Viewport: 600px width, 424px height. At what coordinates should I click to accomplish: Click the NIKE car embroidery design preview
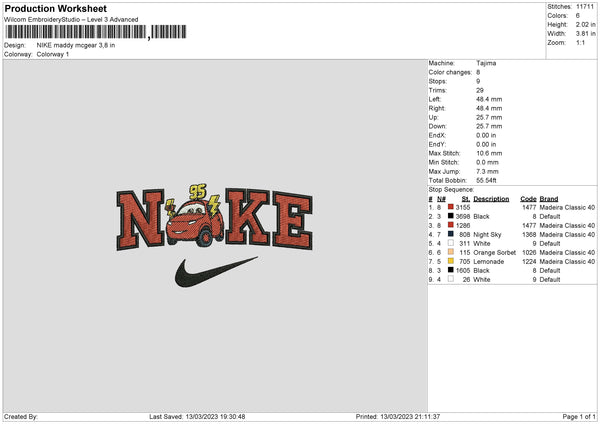[214, 235]
